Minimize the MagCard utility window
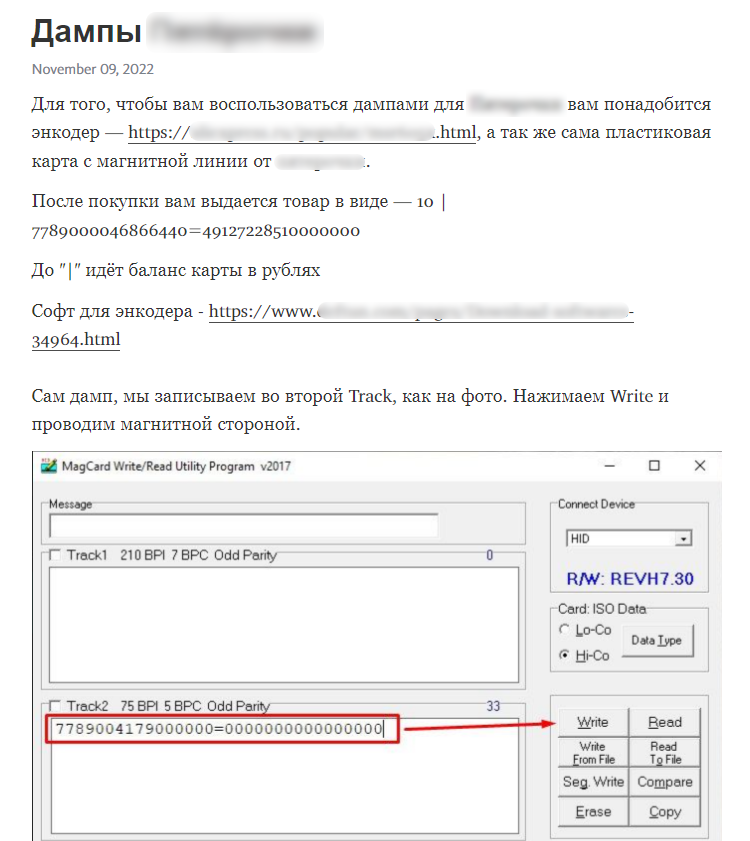The width and height of the screenshot is (750, 841). [607, 466]
